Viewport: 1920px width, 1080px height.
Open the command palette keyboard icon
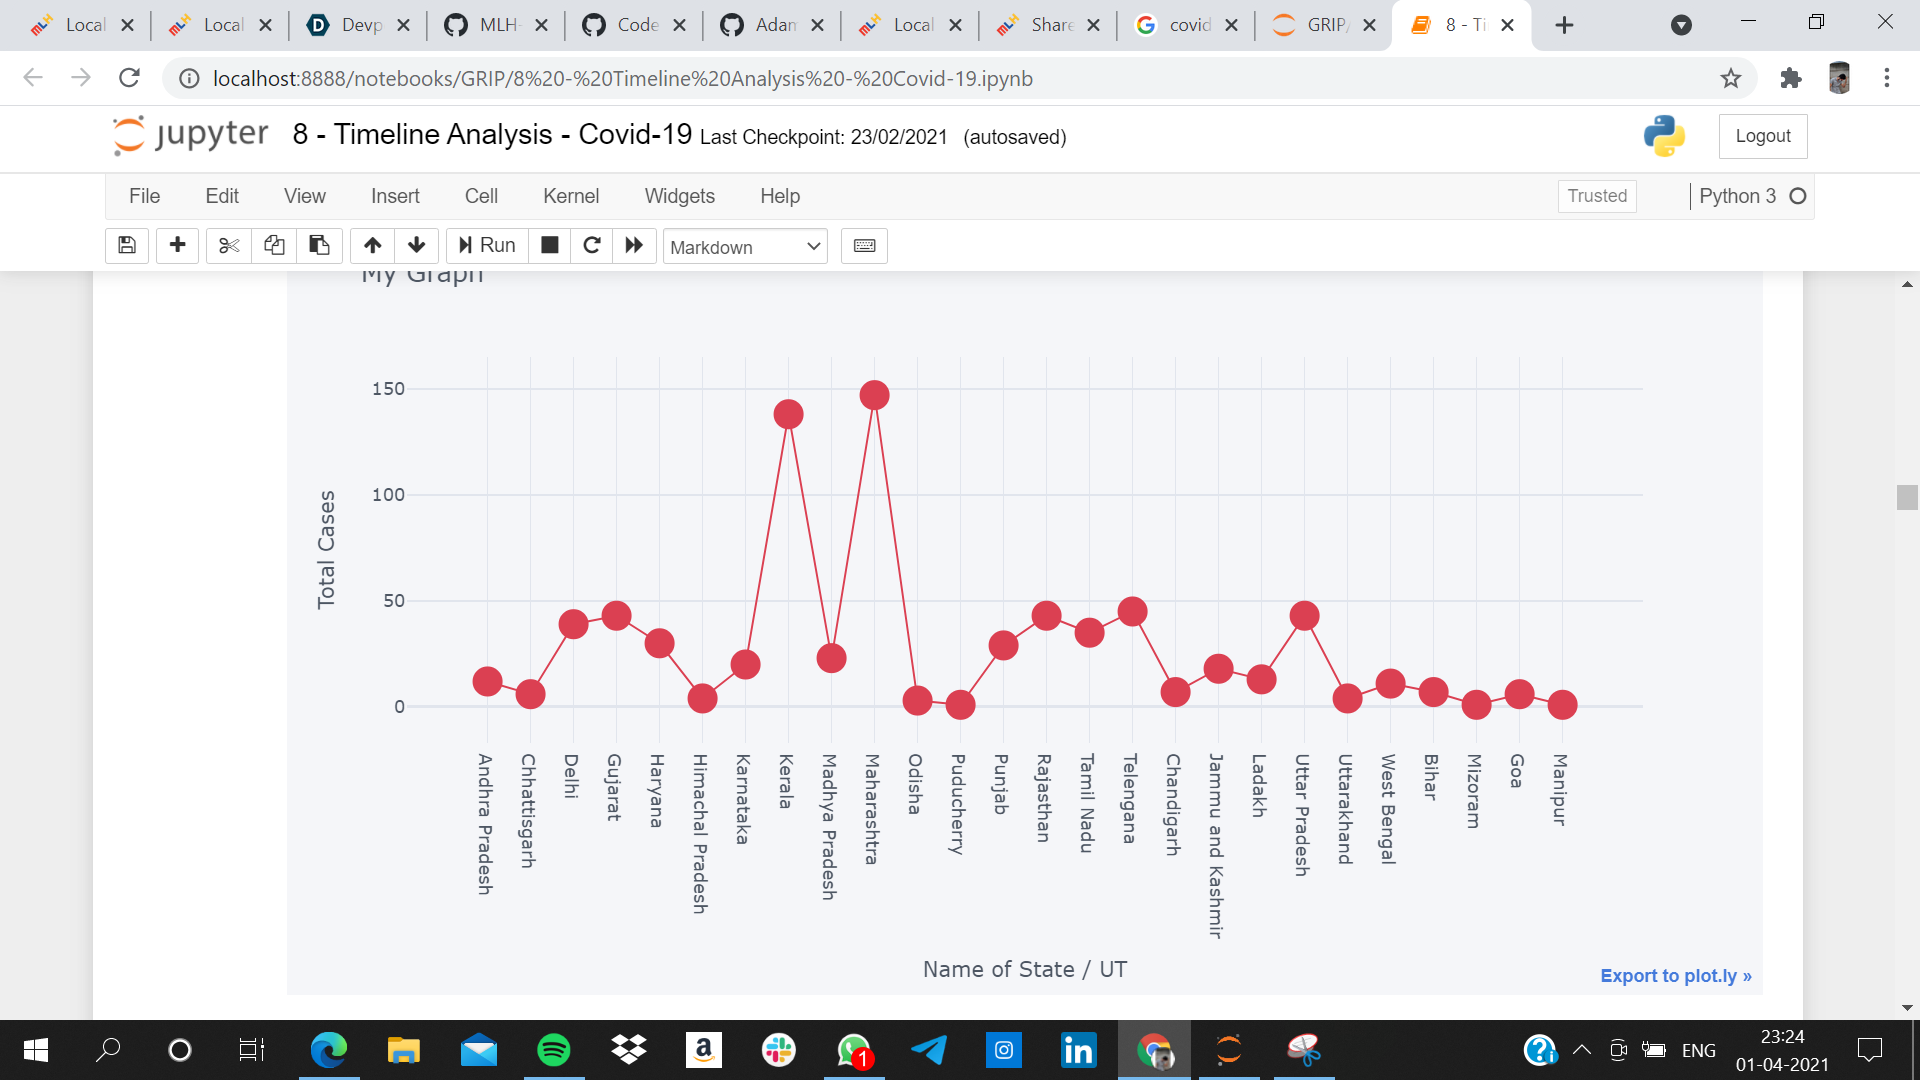(x=864, y=246)
